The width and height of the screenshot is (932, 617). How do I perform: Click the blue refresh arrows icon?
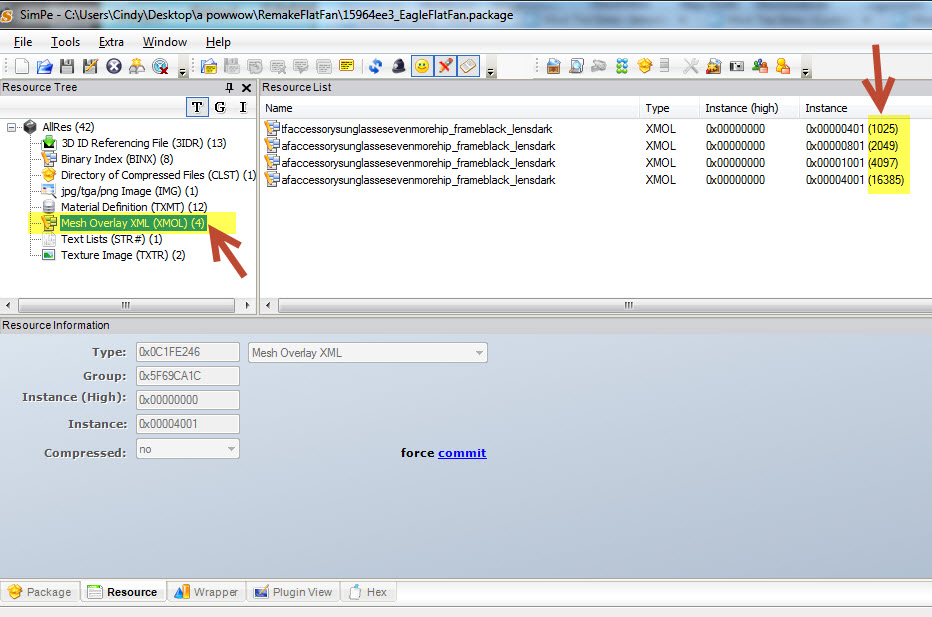375,66
